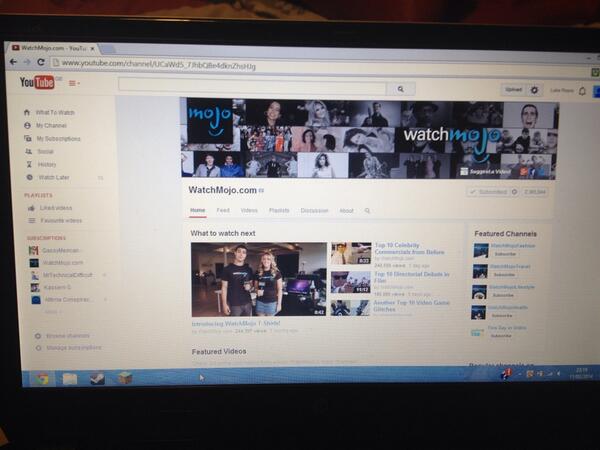Open File Explorer folder on taskbar
Image resolution: width=600 pixels, height=450 pixels.
(70, 379)
